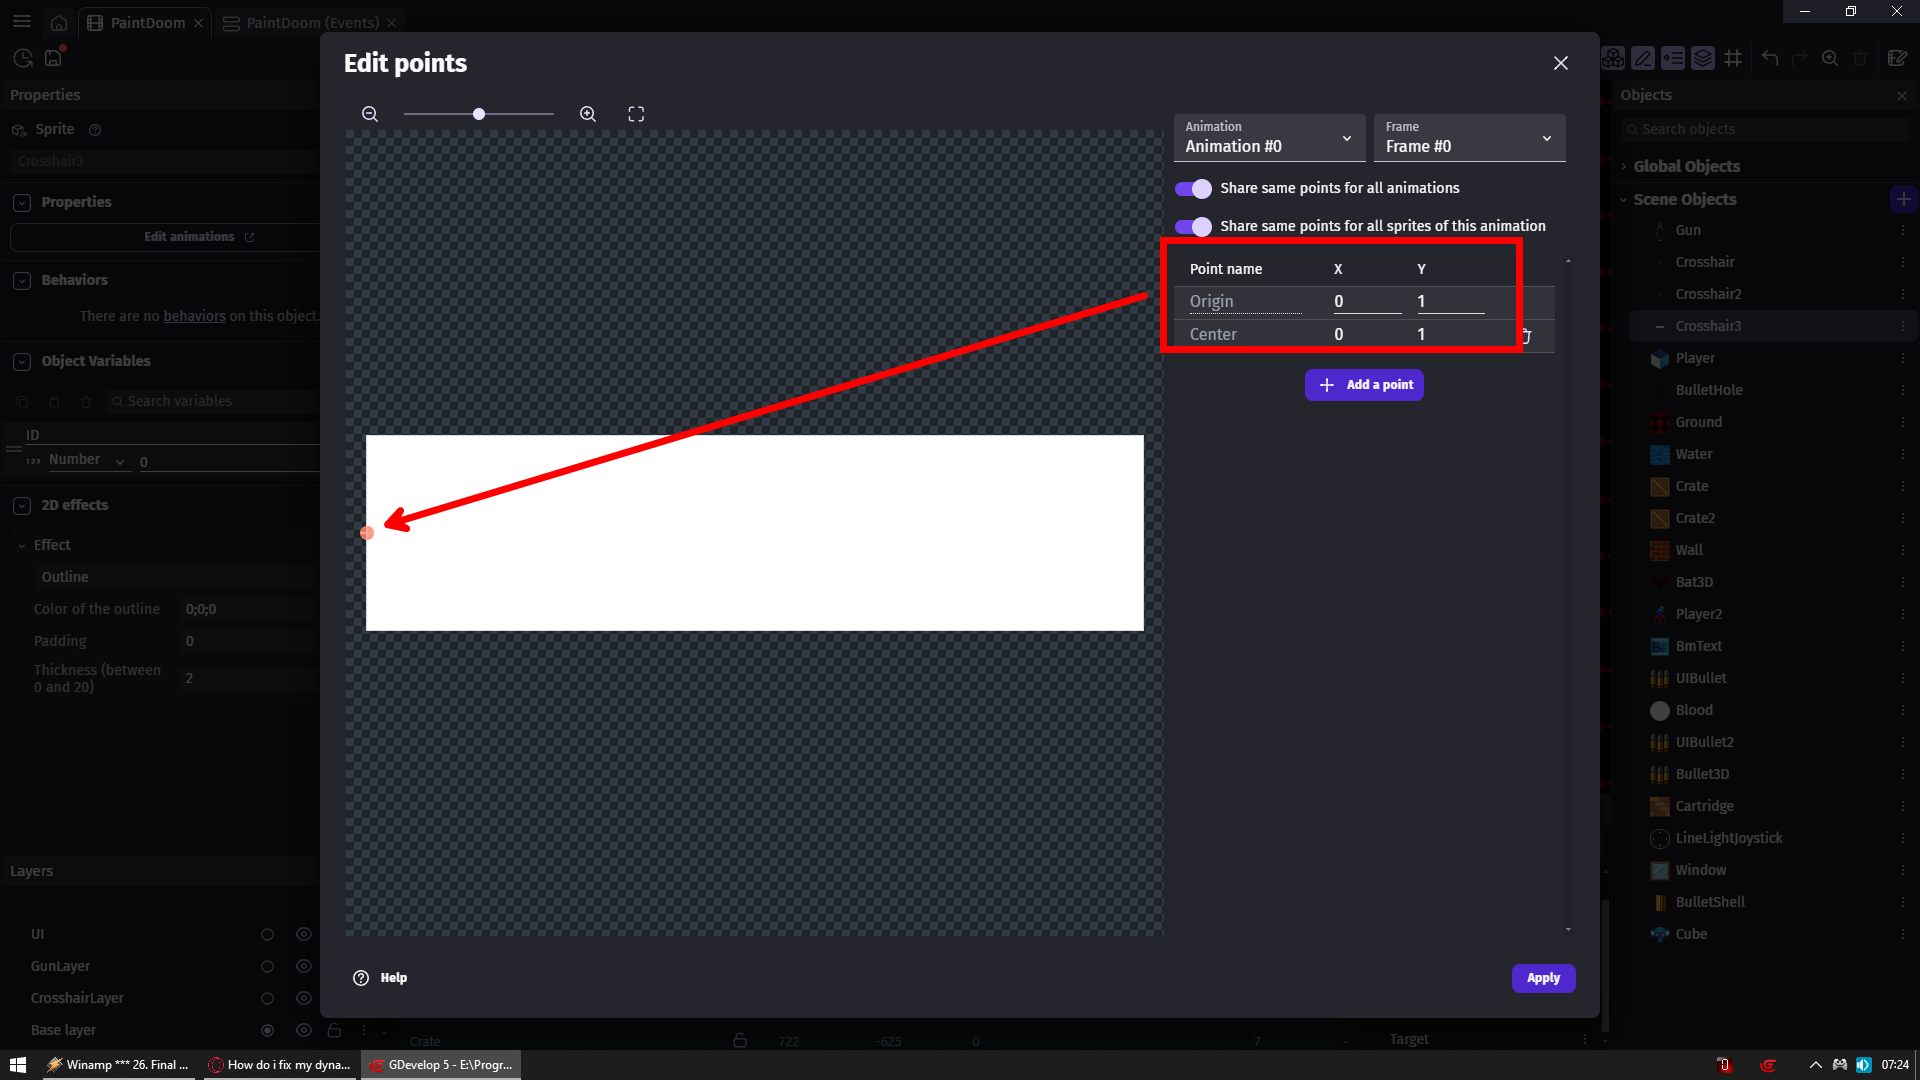The width and height of the screenshot is (1920, 1080).
Task: Click the hamburger menu icon
Action: tap(22, 22)
